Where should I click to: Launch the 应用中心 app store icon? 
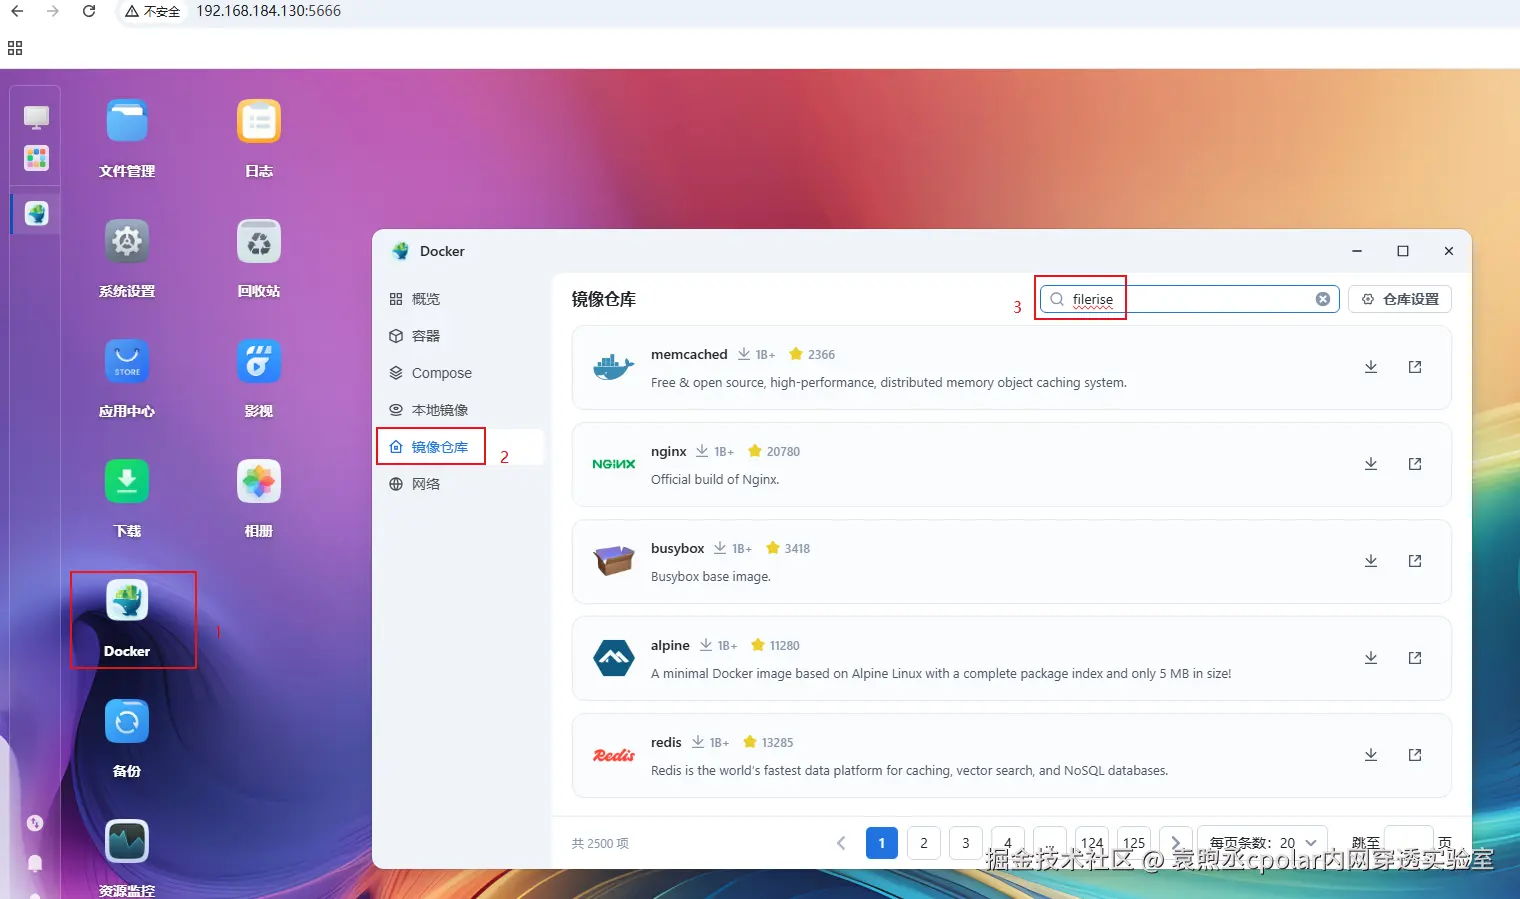click(x=127, y=362)
